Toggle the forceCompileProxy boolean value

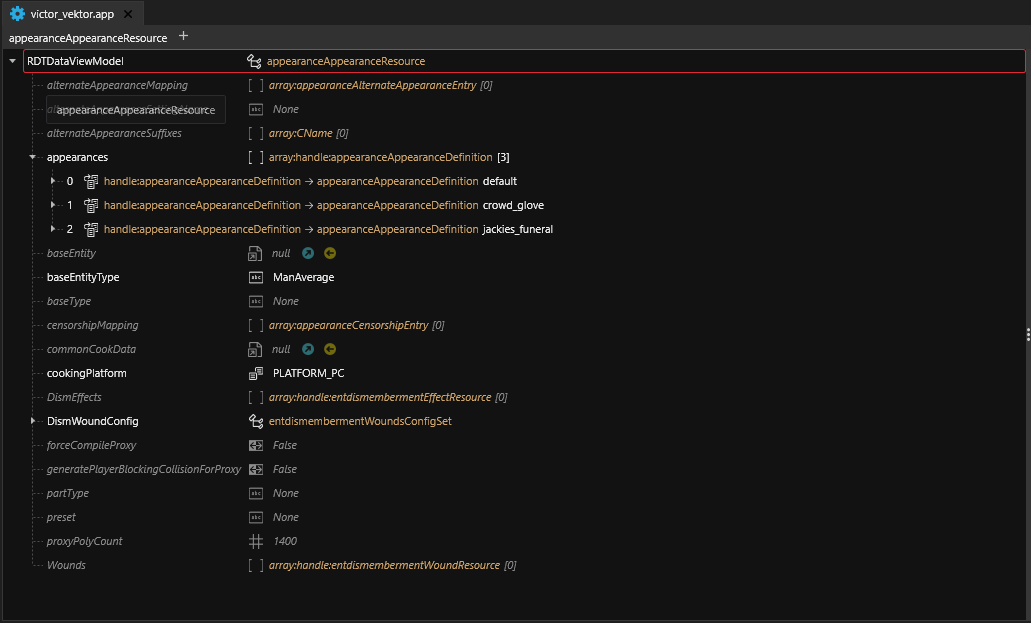pyautogui.click(x=285, y=445)
